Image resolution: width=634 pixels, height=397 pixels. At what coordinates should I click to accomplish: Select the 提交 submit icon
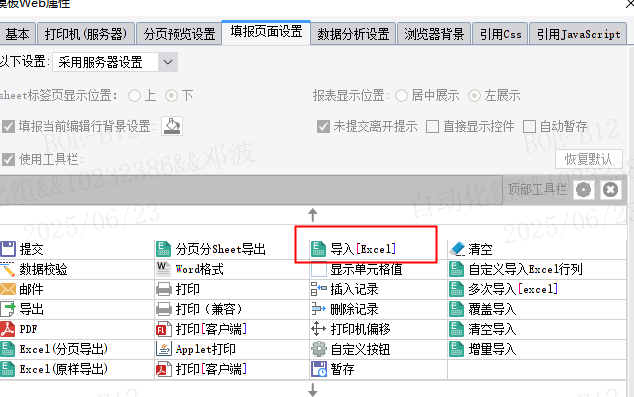(x=7, y=249)
